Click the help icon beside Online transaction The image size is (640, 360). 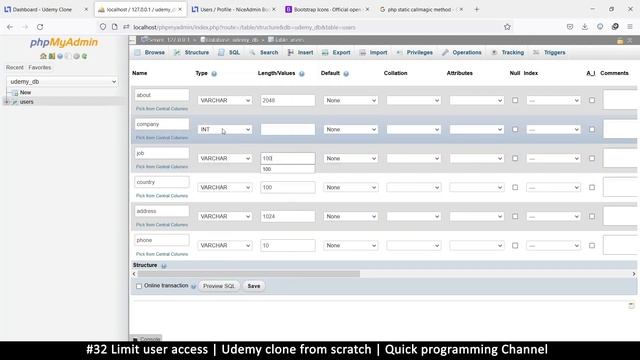point(193,286)
